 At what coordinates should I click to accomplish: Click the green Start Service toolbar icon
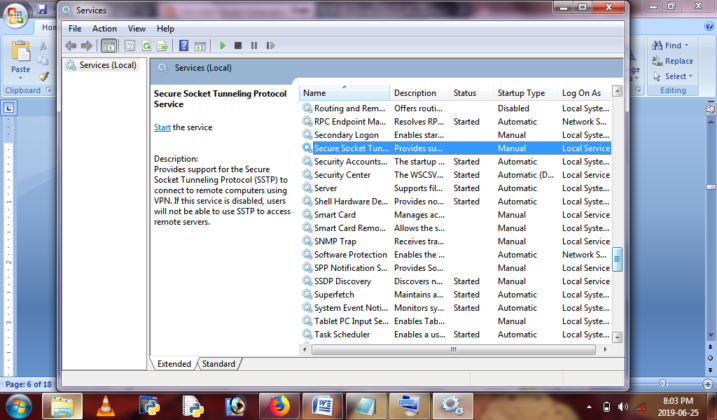(x=221, y=45)
